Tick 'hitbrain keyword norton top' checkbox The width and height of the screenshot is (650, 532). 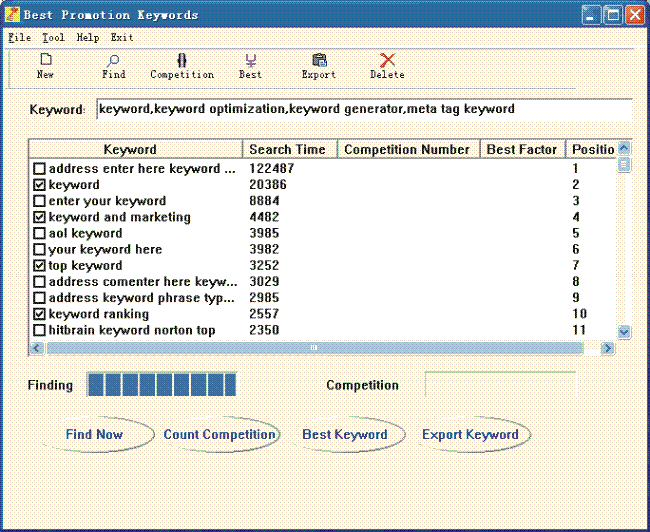tap(39, 330)
